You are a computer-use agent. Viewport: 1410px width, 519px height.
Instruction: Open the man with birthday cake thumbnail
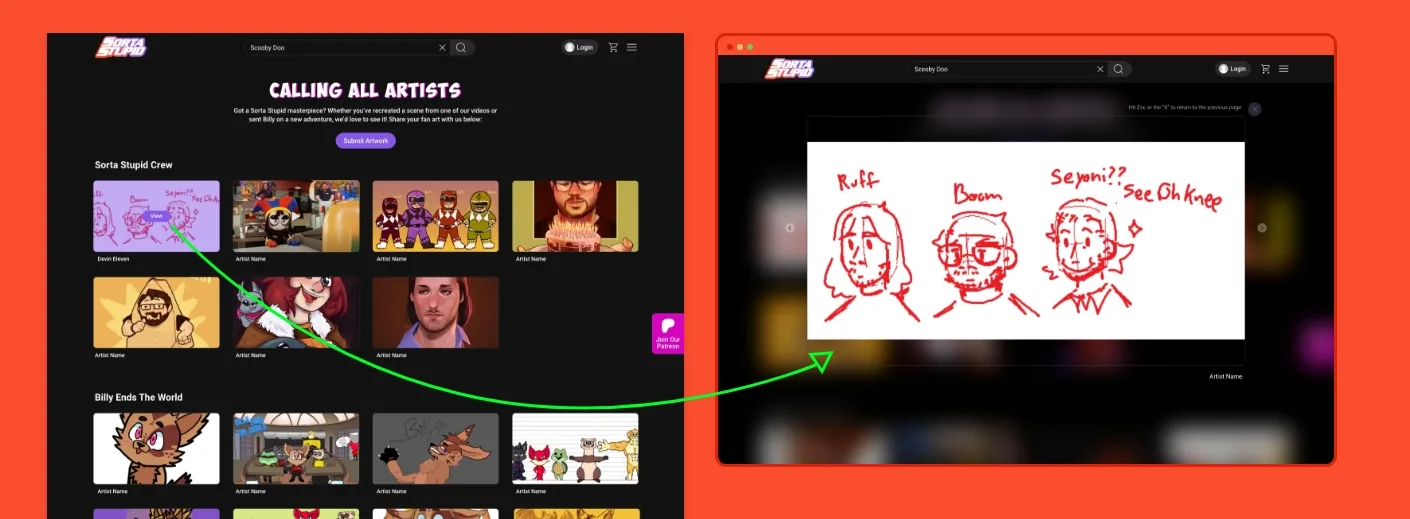click(x=575, y=216)
